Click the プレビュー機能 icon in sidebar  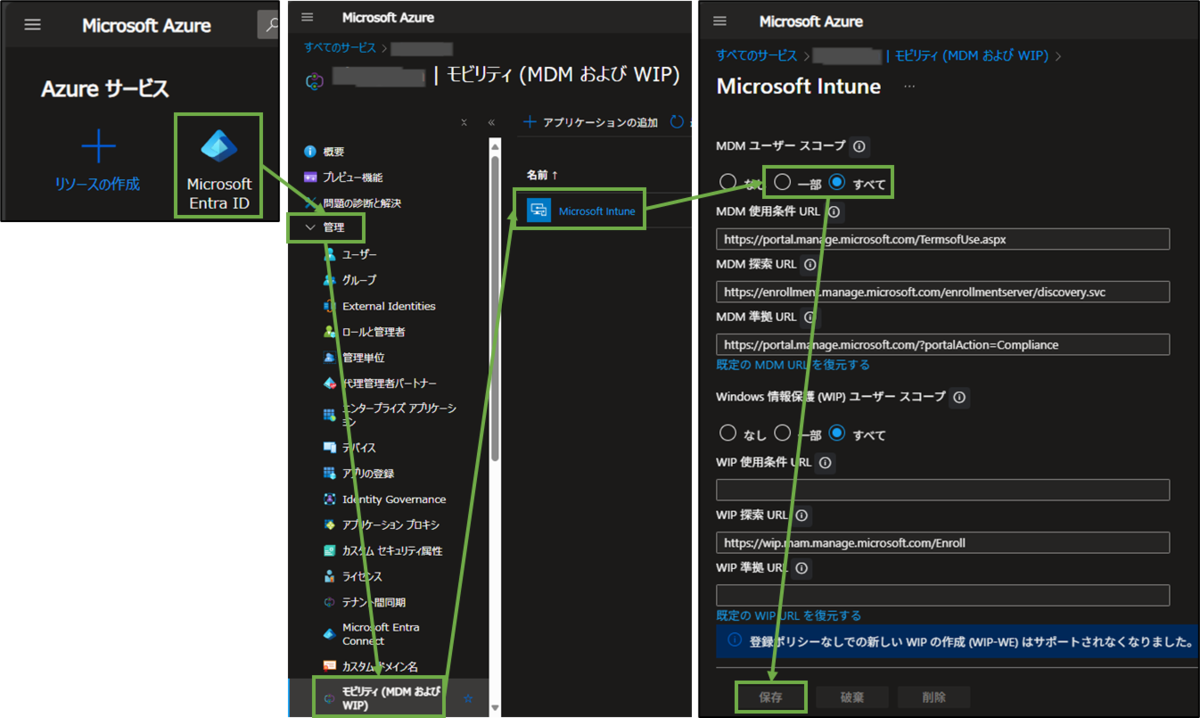pos(310,177)
